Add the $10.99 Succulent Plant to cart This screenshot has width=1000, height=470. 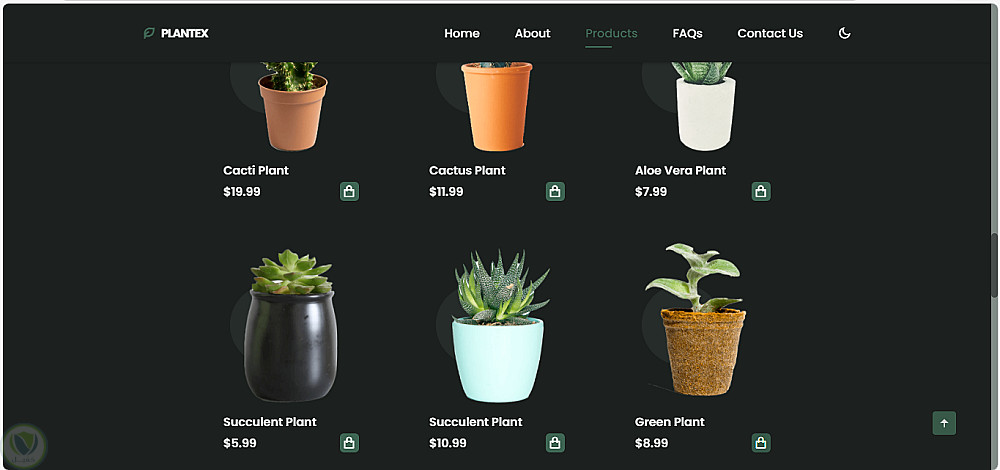pyautogui.click(x=555, y=443)
